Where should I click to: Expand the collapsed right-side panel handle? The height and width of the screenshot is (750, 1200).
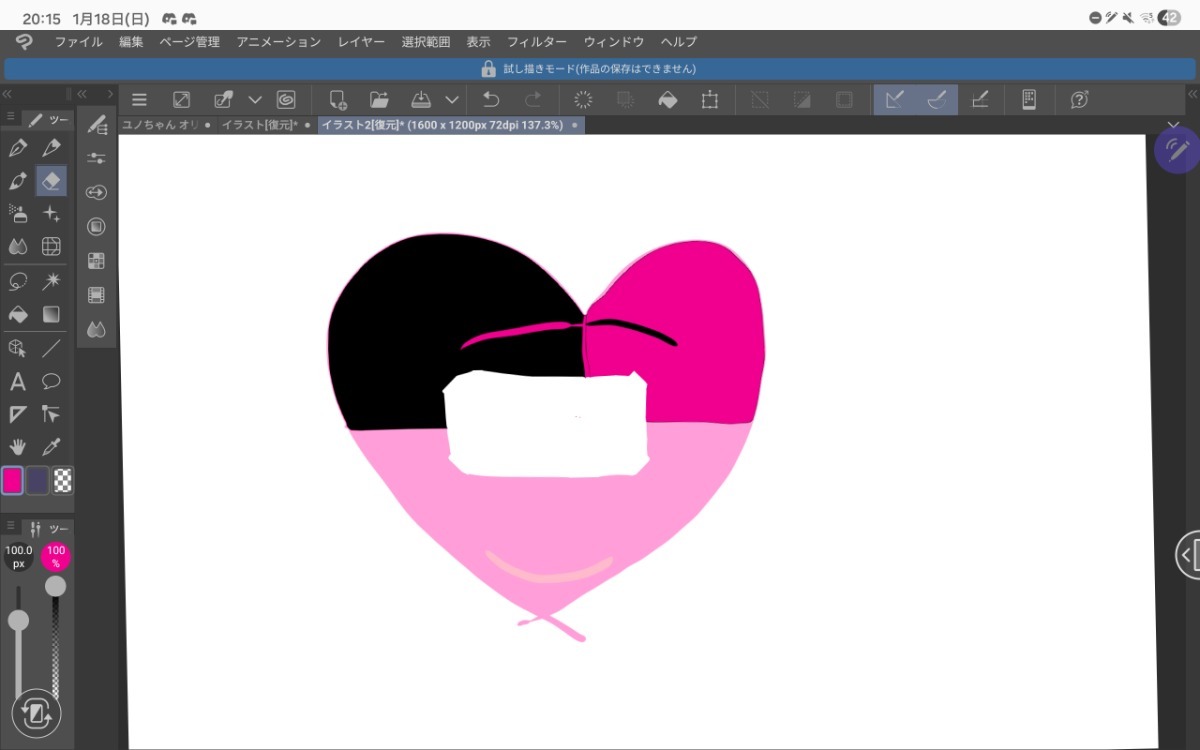coord(1188,555)
